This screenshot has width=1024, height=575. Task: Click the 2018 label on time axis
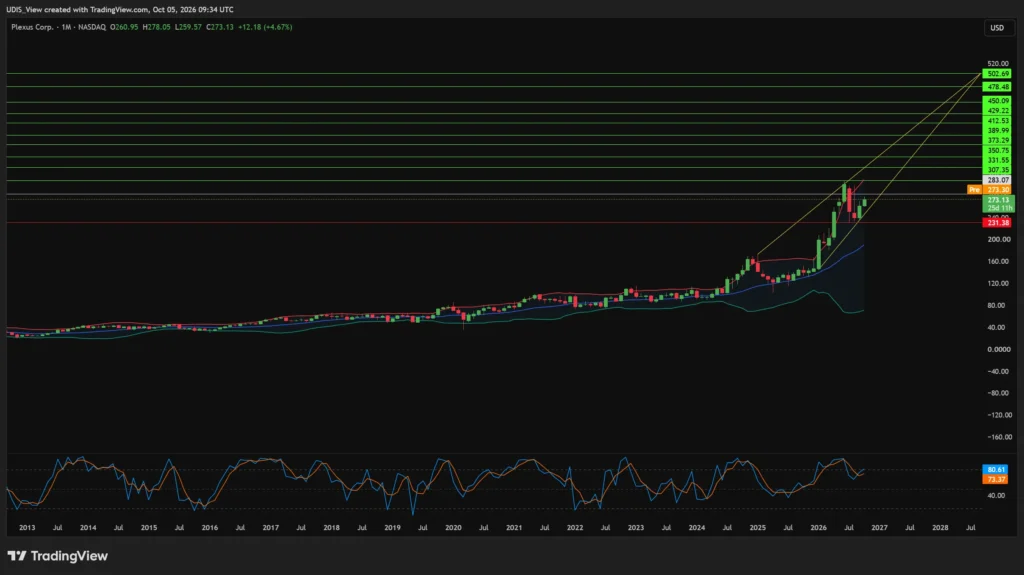(x=331, y=528)
